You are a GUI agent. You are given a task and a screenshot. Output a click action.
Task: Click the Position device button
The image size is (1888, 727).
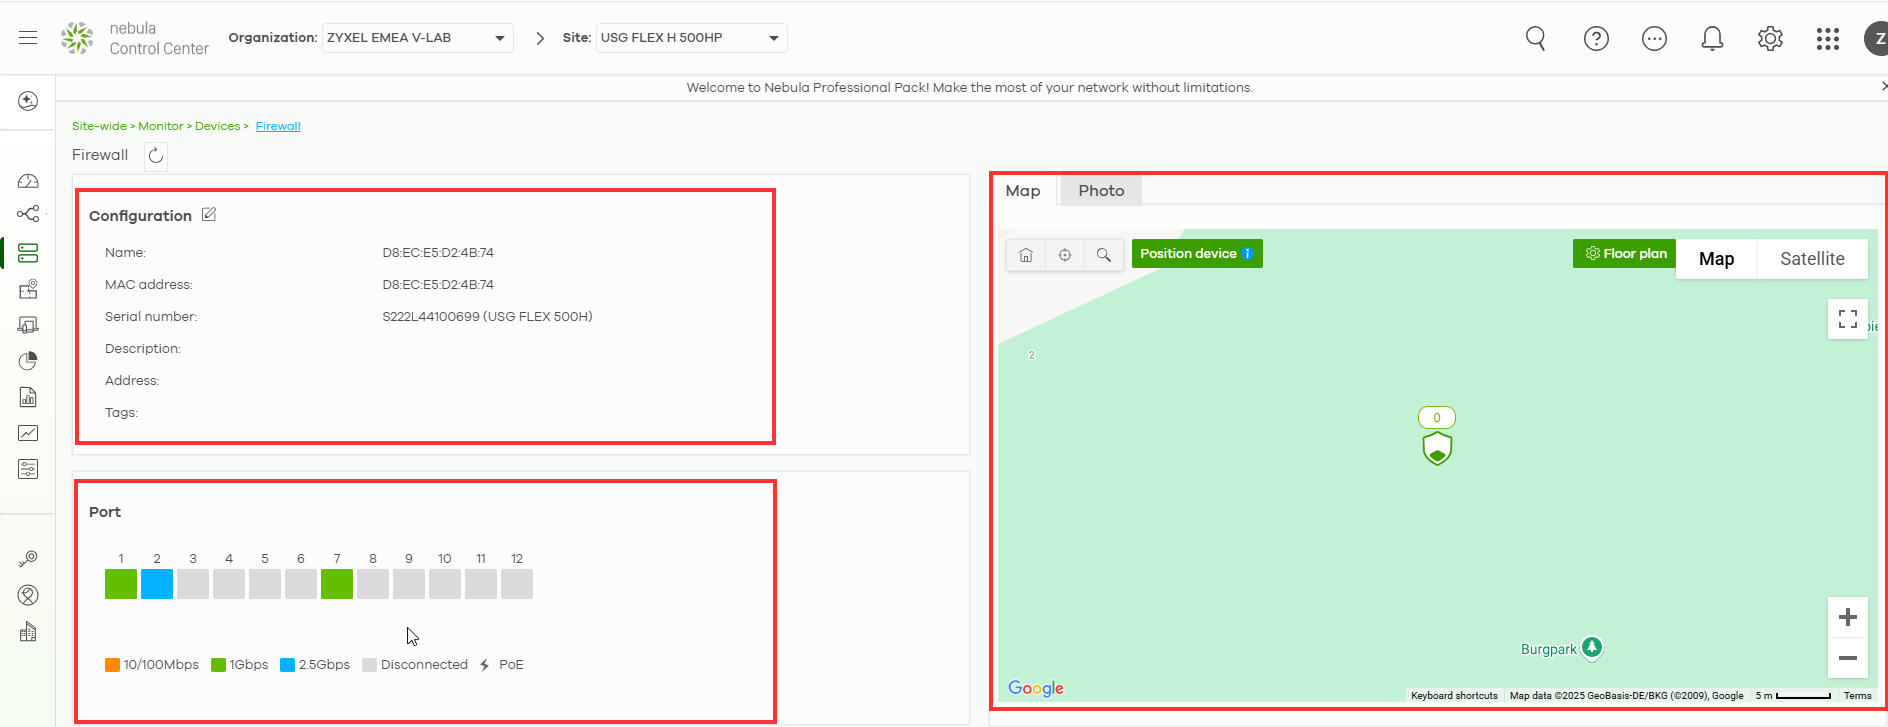click(1196, 254)
